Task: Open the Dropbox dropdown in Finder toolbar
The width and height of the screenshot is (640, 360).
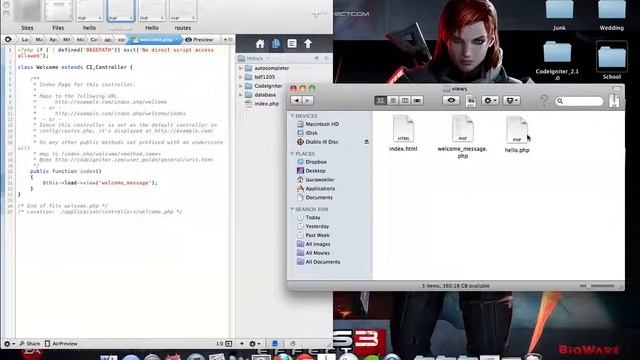Action: [511, 100]
